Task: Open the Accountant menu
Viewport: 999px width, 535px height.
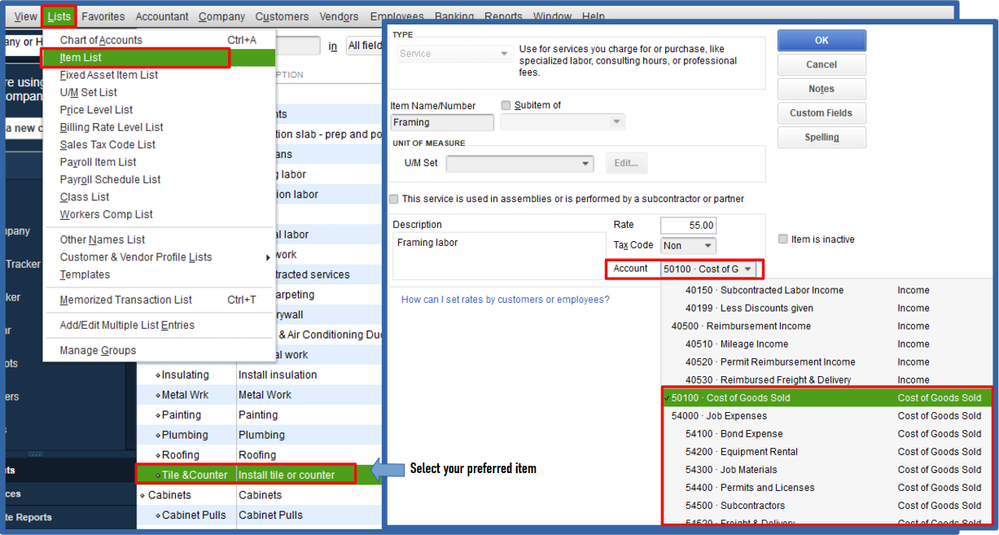Action: pos(162,17)
